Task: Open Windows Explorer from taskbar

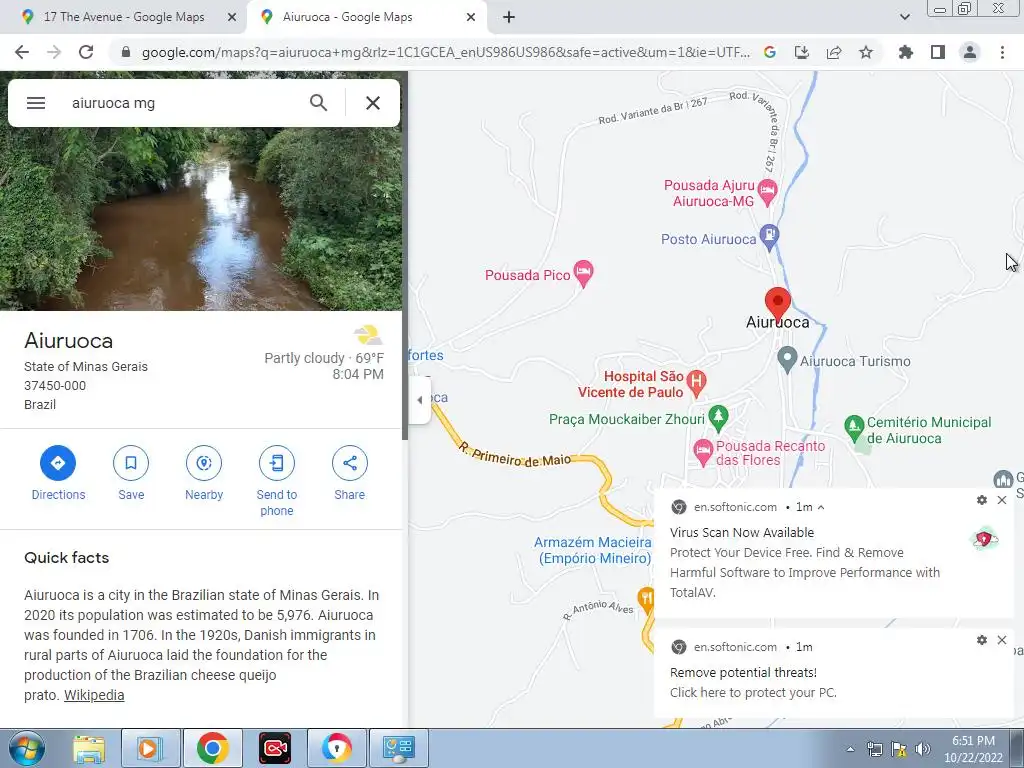Action: tap(89, 748)
